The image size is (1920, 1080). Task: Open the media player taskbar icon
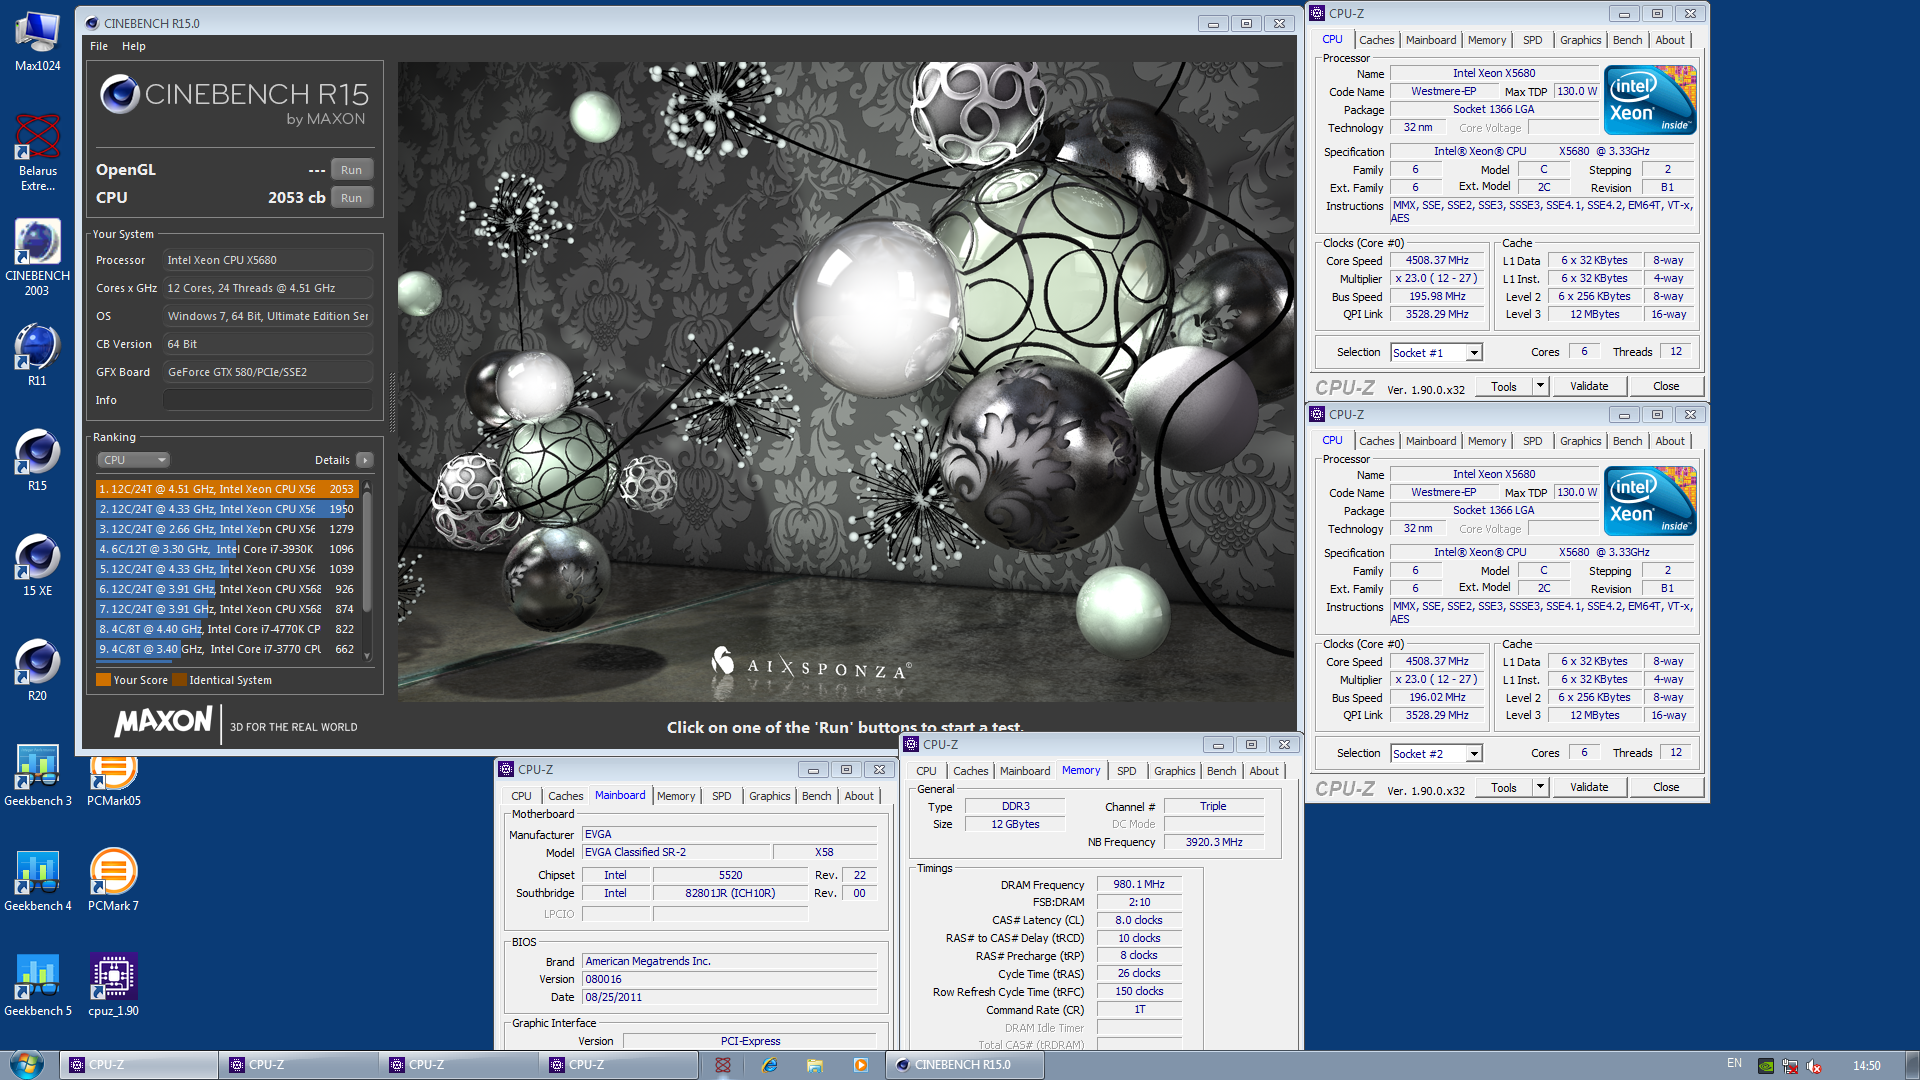click(860, 1065)
